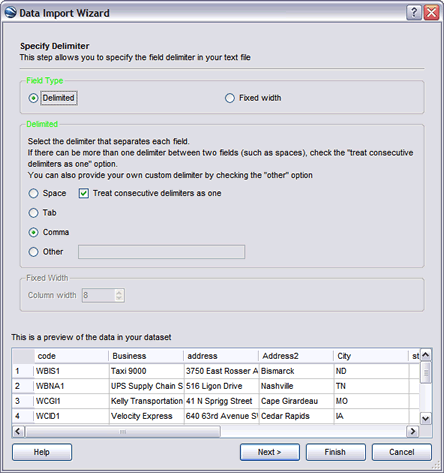444x473 pixels.
Task: Click the address column header
Action: 221,356
